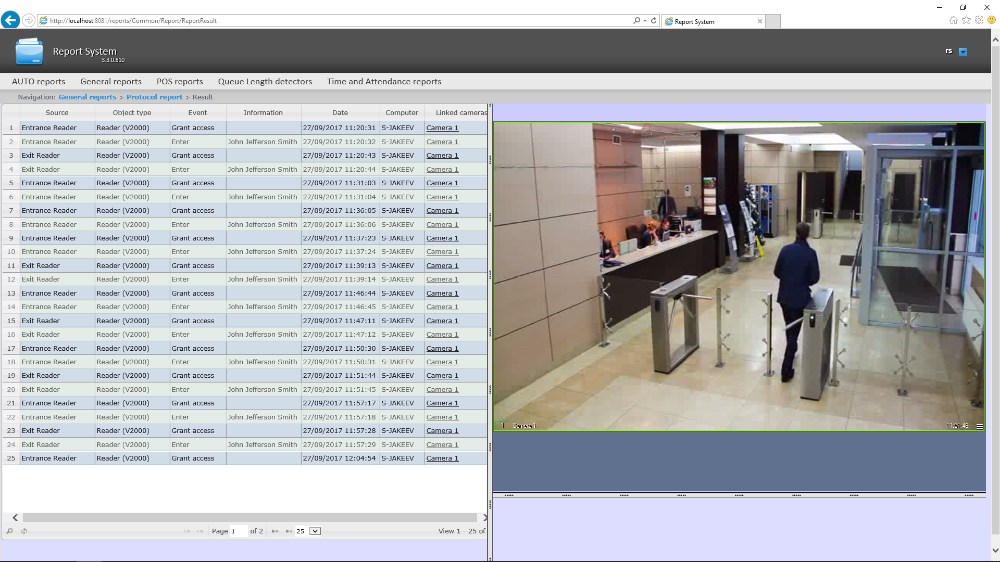
Task: Open browser tools gear icon
Action: [x=980, y=20]
